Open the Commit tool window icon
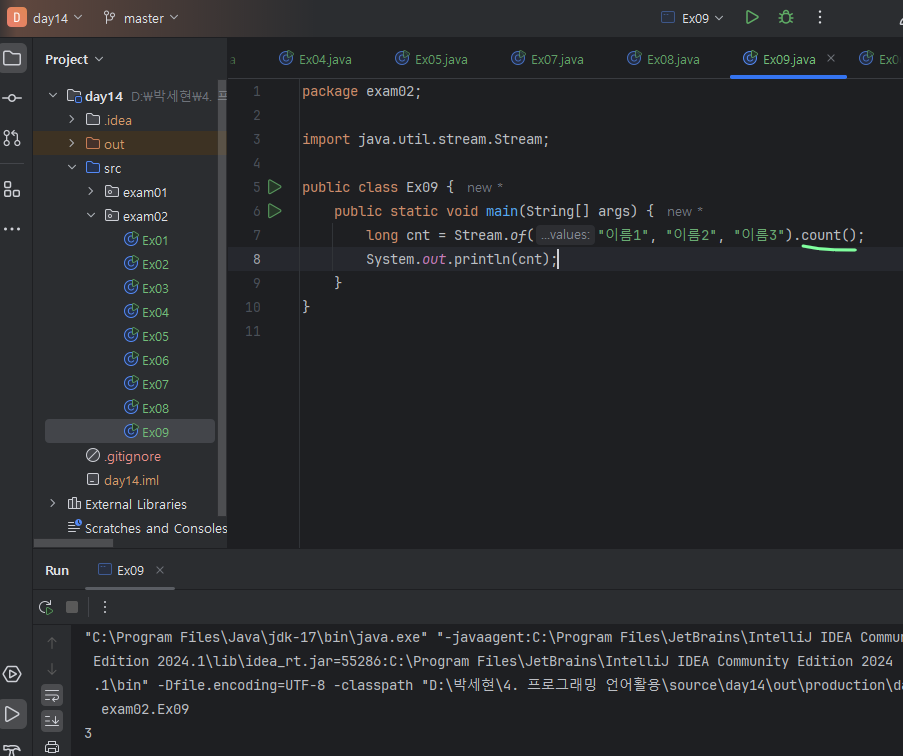This screenshot has height=756, width=903. click(x=12, y=98)
